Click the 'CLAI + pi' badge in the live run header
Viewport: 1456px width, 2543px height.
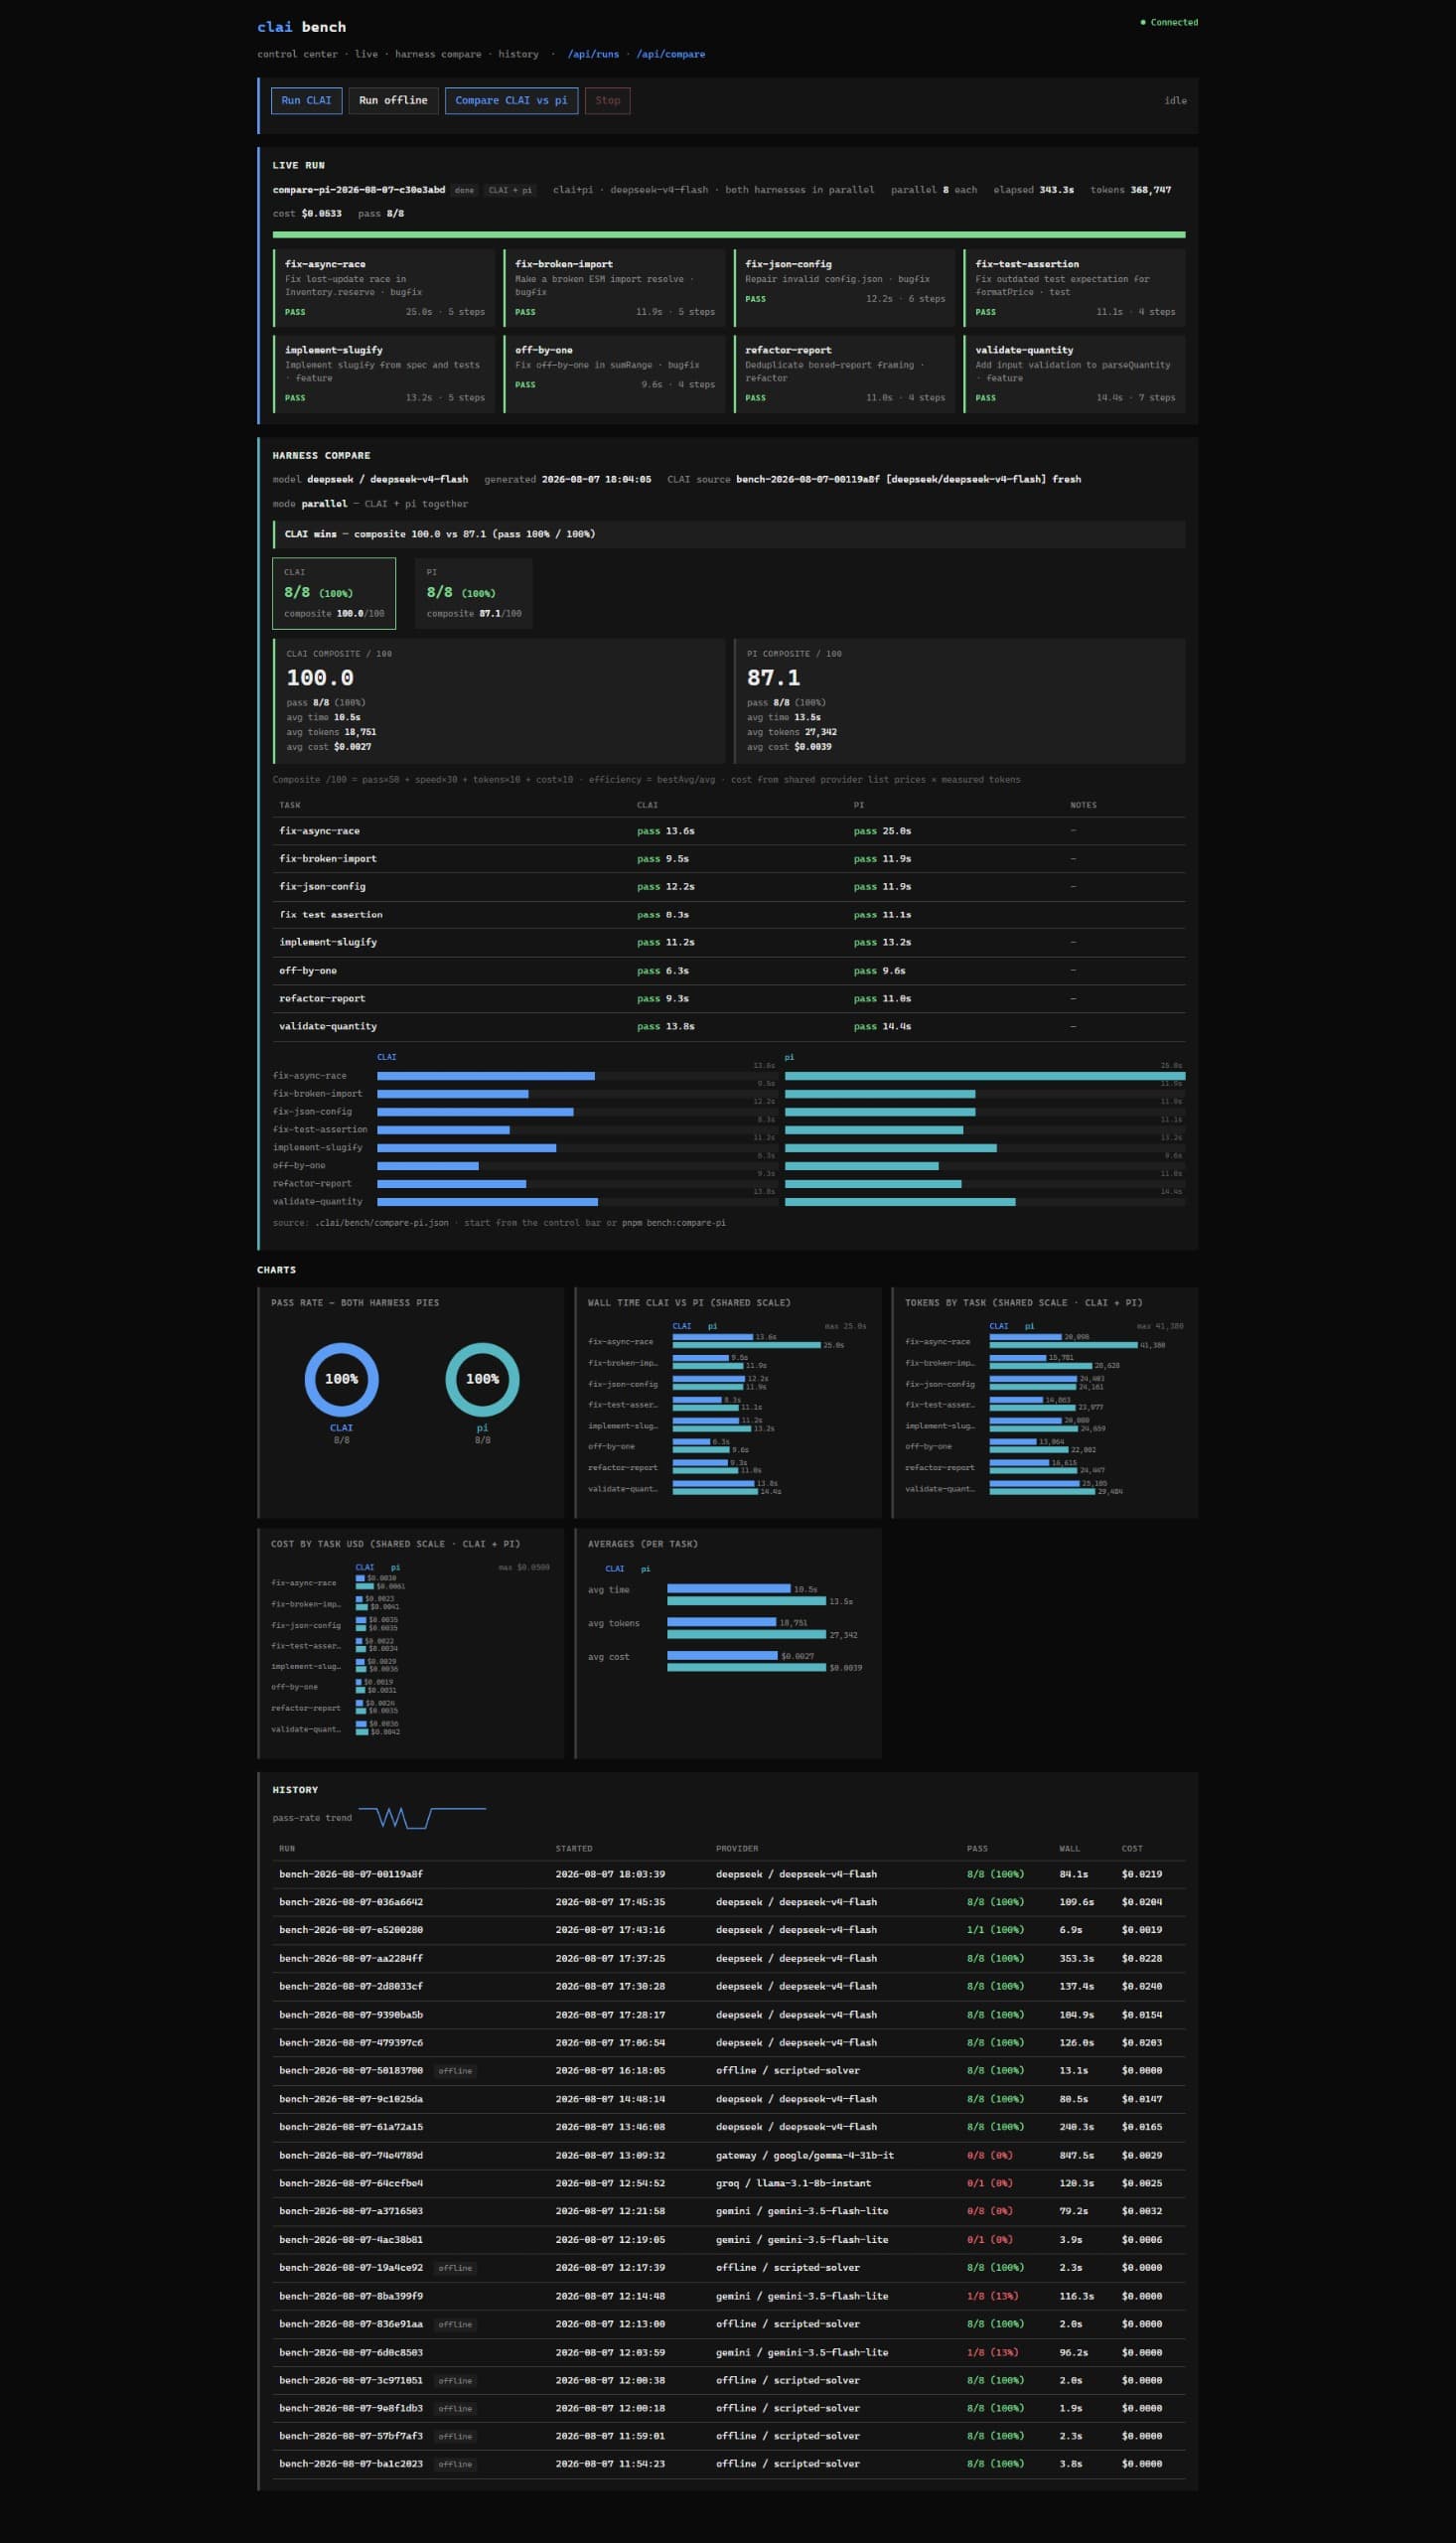[x=510, y=190]
